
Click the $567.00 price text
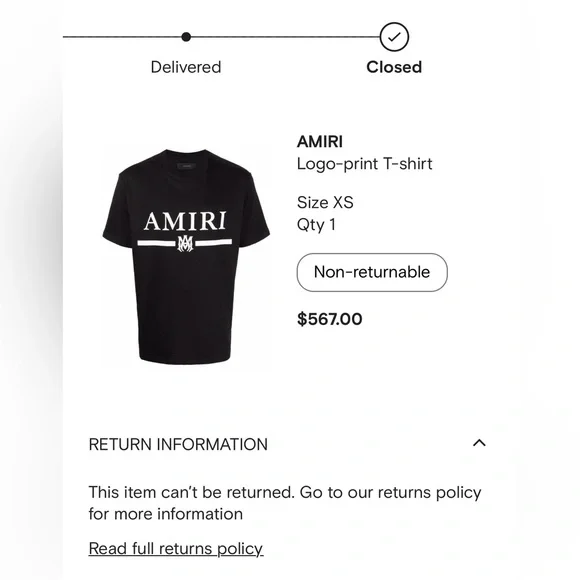coord(330,319)
